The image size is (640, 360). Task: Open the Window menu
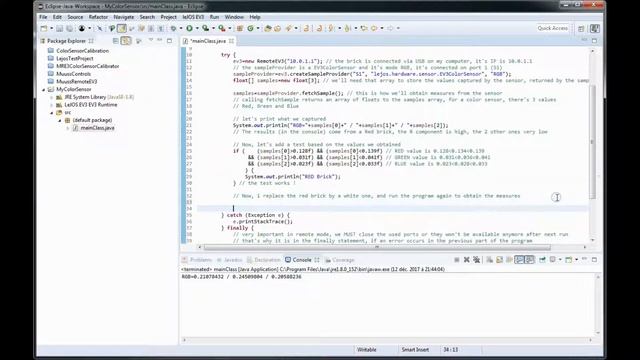pyautogui.click(x=234, y=17)
